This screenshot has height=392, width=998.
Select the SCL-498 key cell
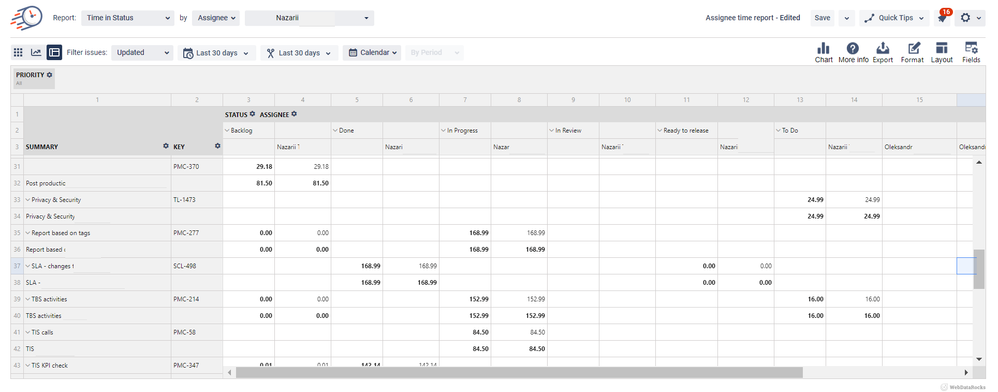(x=197, y=266)
